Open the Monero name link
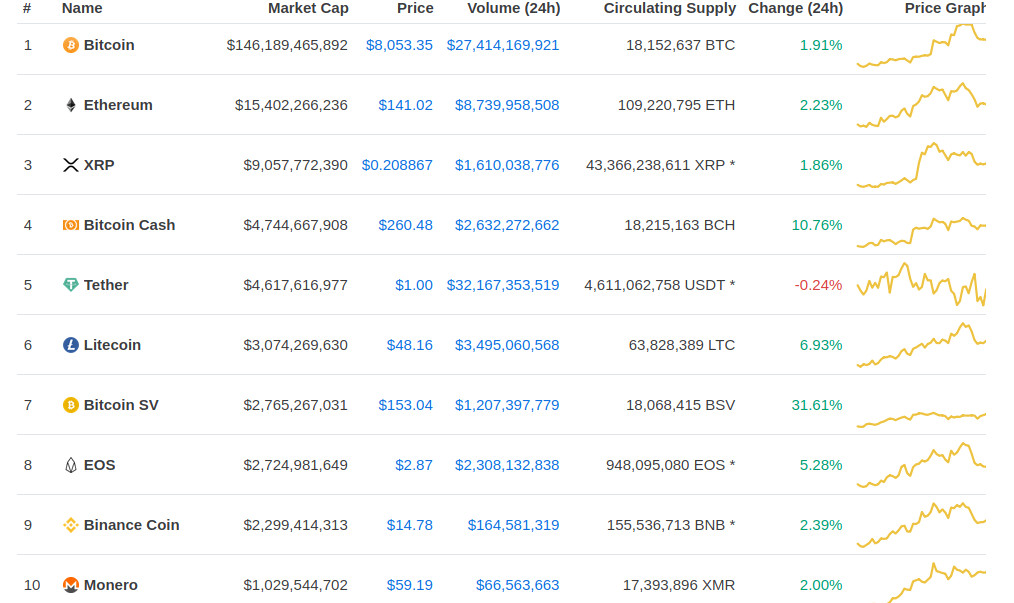The height and width of the screenshot is (603, 1014). click(x=111, y=585)
